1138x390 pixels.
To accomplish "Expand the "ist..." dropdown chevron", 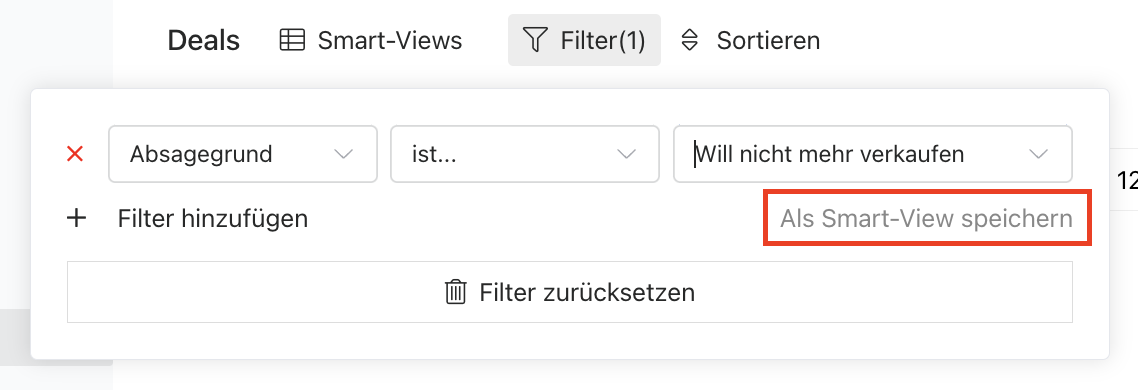I will tap(626, 154).
